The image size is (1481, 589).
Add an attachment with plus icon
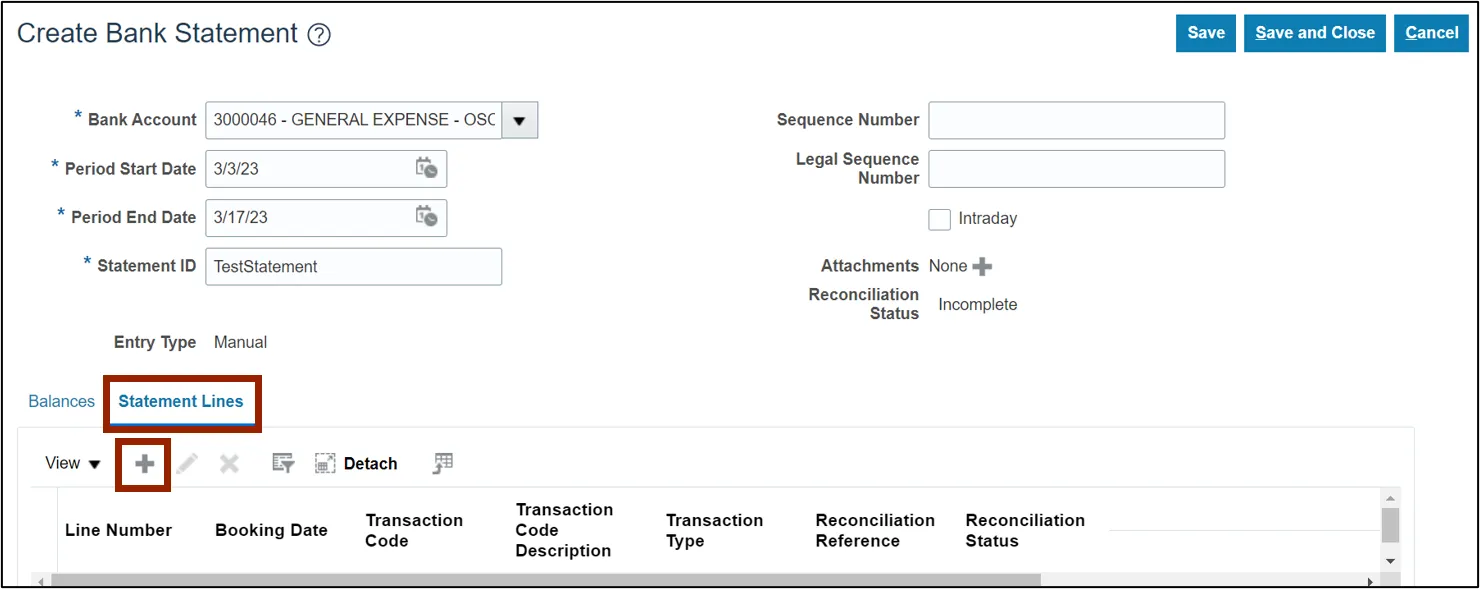point(983,267)
